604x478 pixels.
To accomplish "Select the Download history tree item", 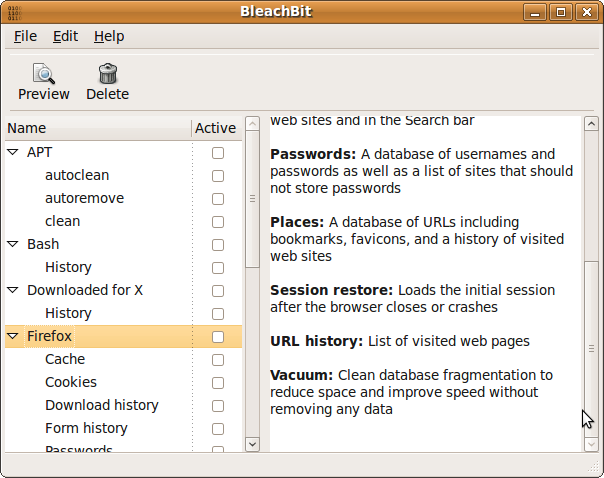I will click(101, 405).
